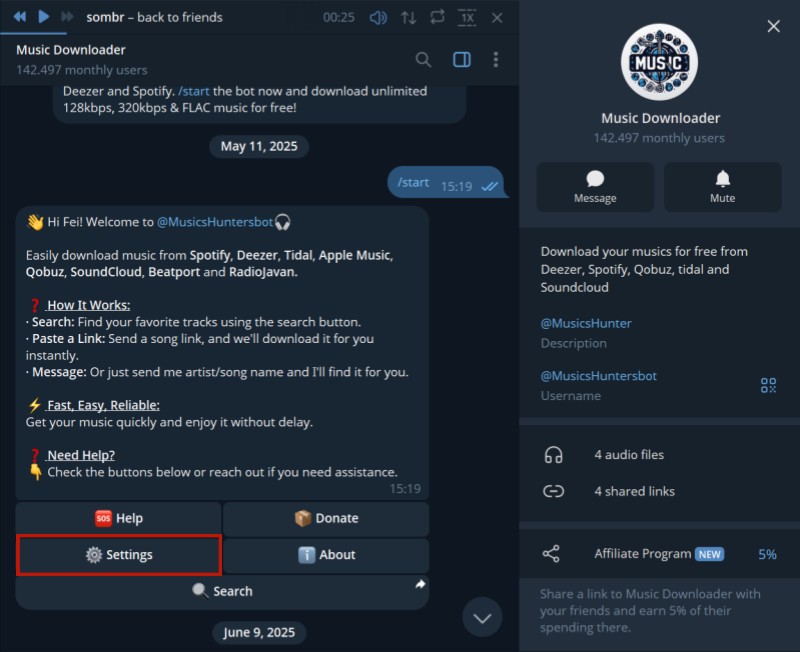
Task: Toggle the split chat view icon
Action: point(461,59)
